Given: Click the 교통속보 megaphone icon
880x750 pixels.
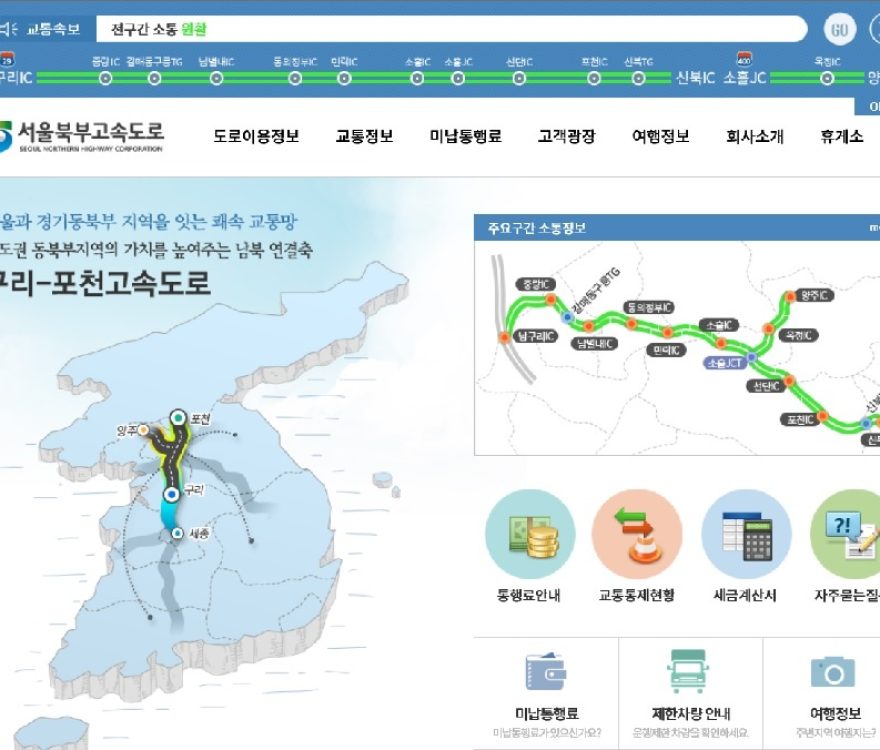Looking at the screenshot, I should click(x=8, y=29).
